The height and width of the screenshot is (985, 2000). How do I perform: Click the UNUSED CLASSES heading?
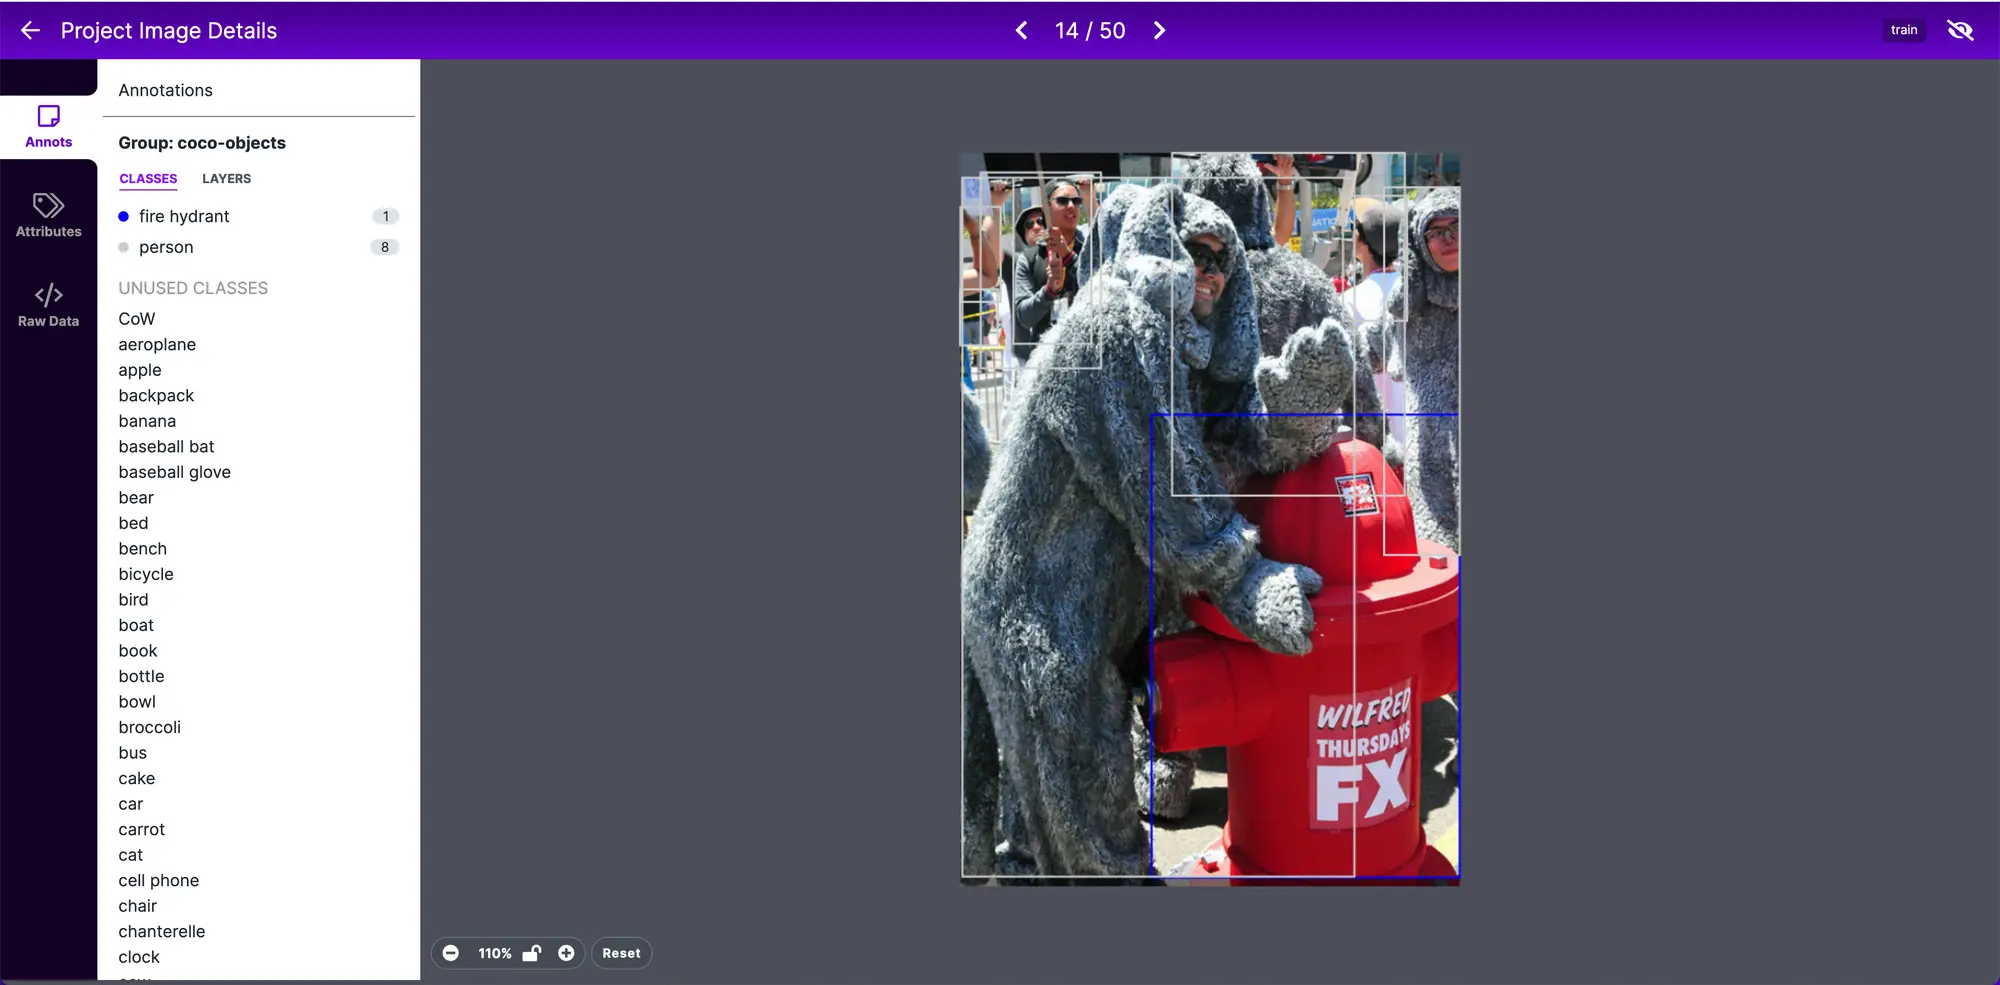(193, 288)
